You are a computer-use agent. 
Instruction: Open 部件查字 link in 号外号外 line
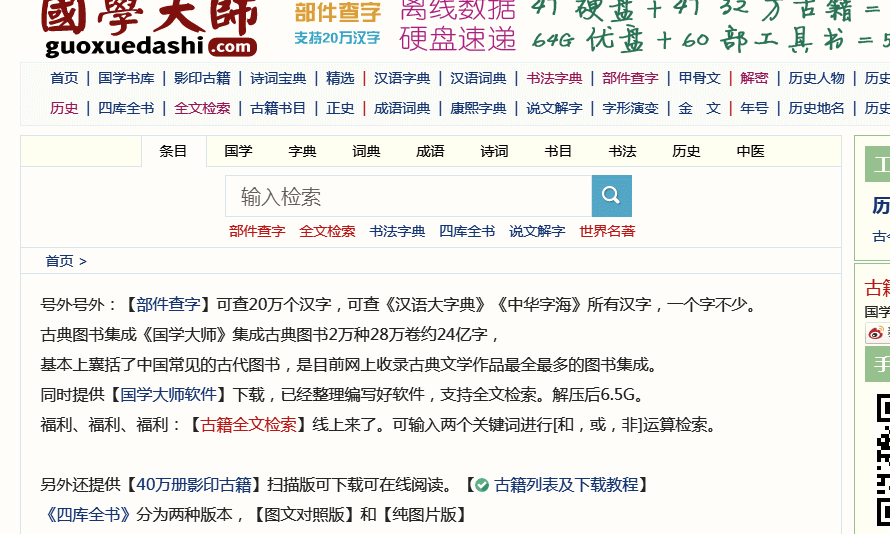[168, 305]
